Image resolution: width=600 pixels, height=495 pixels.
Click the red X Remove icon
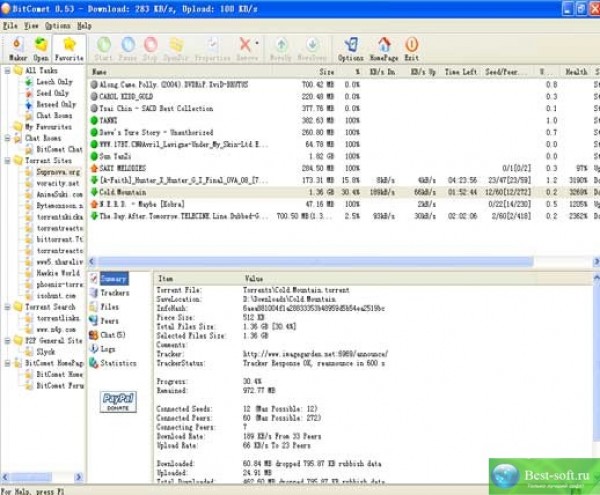coord(245,45)
